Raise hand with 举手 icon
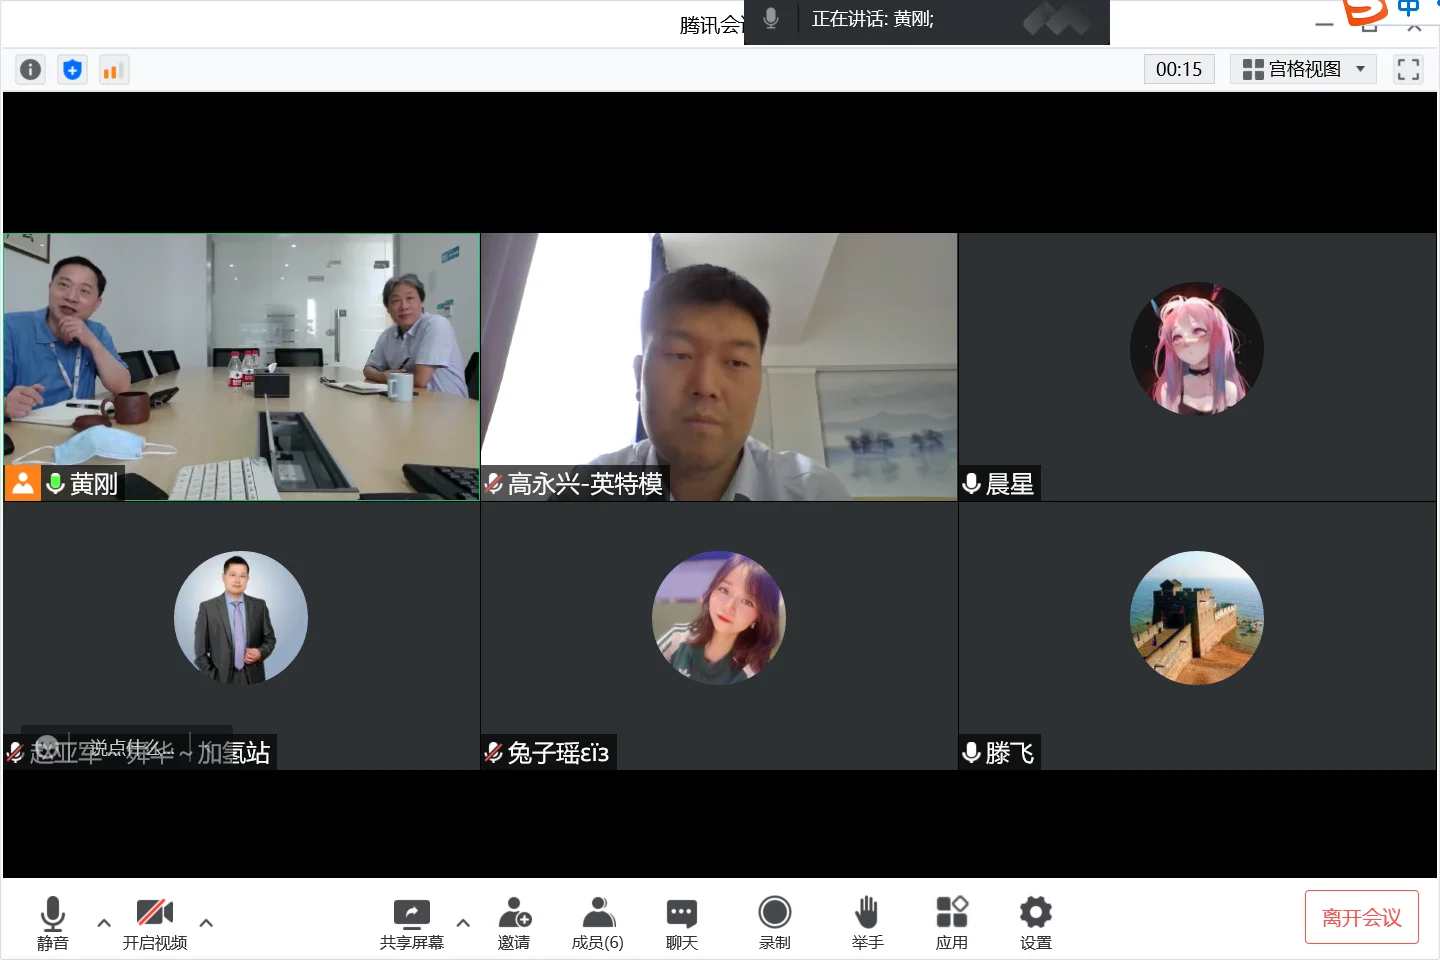 click(867, 922)
